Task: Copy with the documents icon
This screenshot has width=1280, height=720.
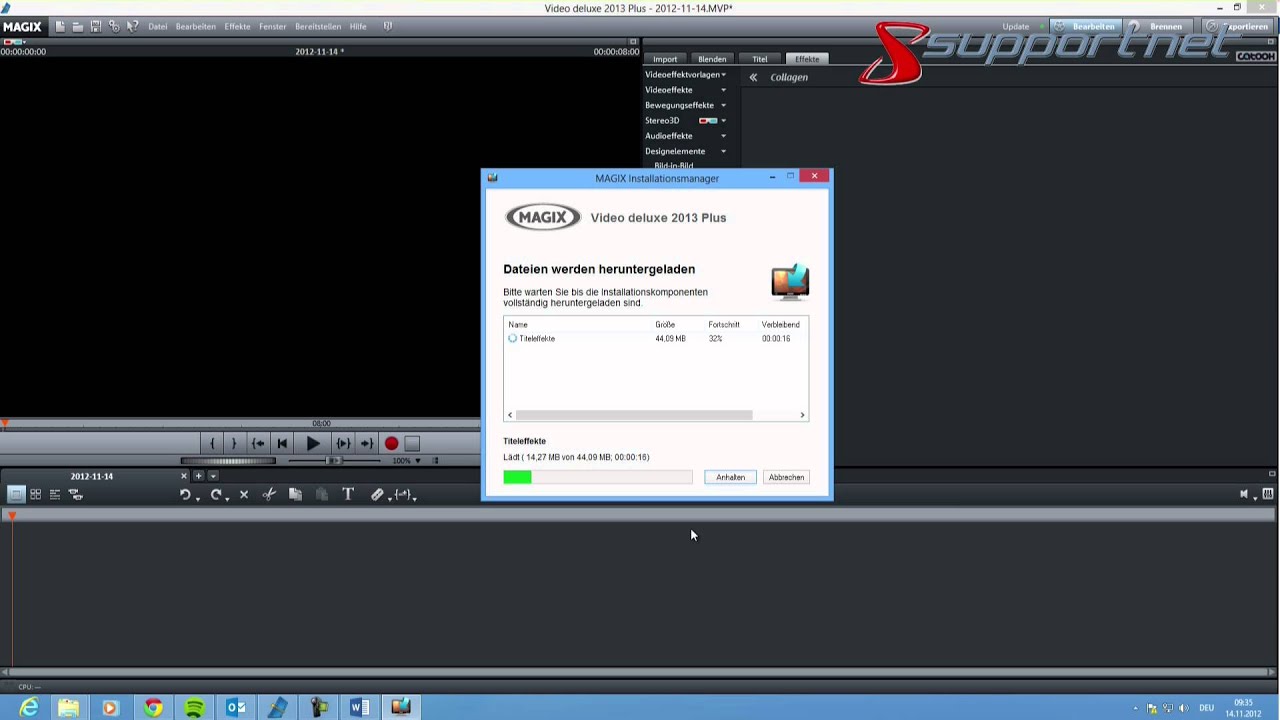Action: 295,494
